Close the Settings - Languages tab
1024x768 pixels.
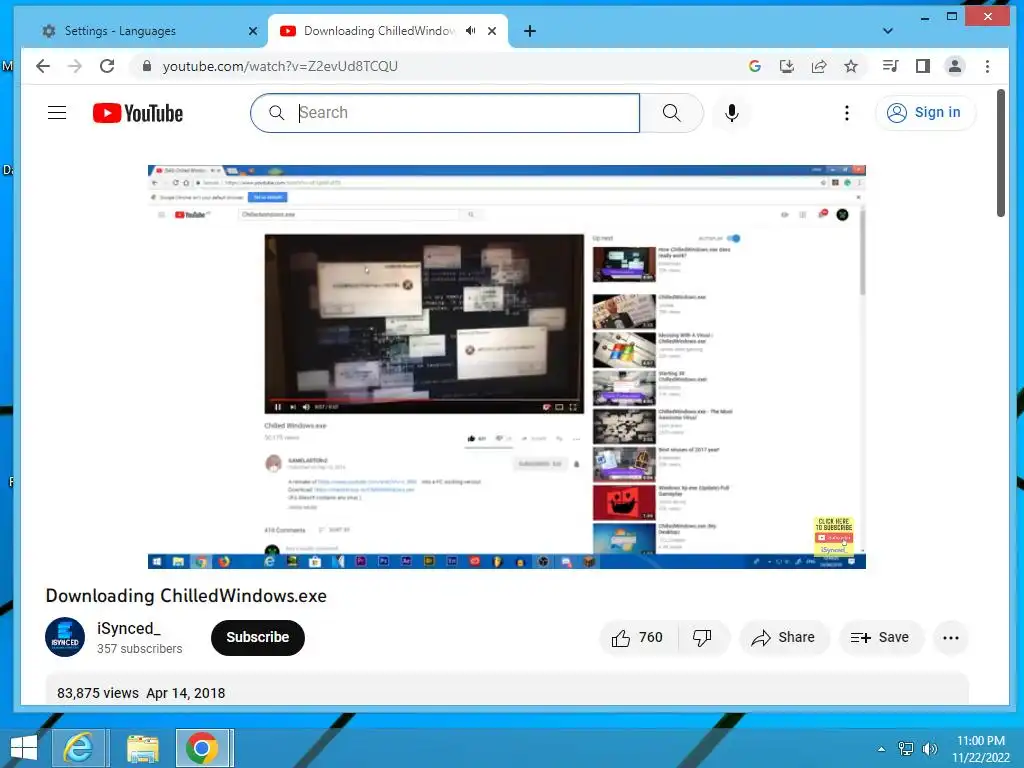click(253, 31)
